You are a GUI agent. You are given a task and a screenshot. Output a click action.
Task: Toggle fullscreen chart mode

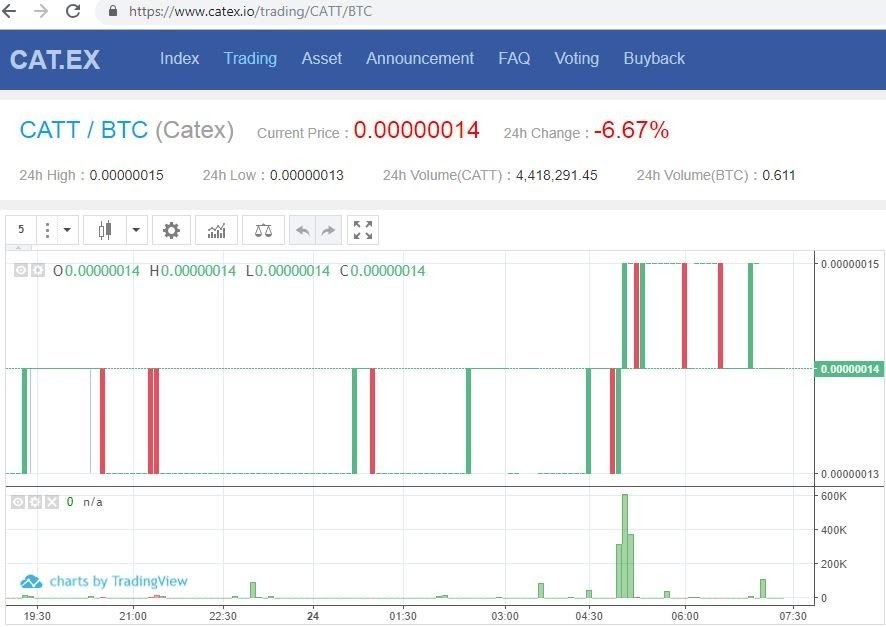[363, 230]
